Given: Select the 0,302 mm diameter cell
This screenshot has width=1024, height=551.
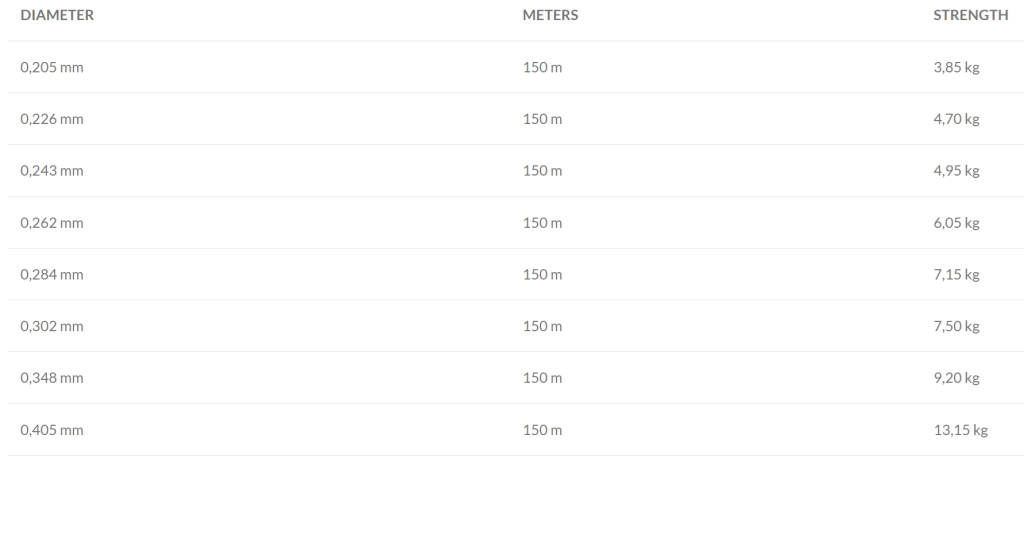Looking at the screenshot, I should (52, 326).
